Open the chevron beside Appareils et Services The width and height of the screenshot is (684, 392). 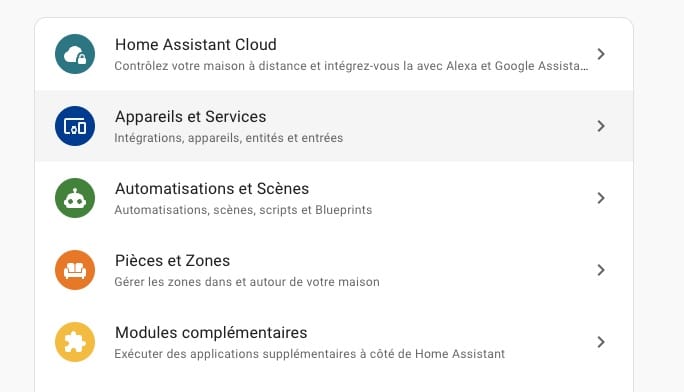pos(601,126)
